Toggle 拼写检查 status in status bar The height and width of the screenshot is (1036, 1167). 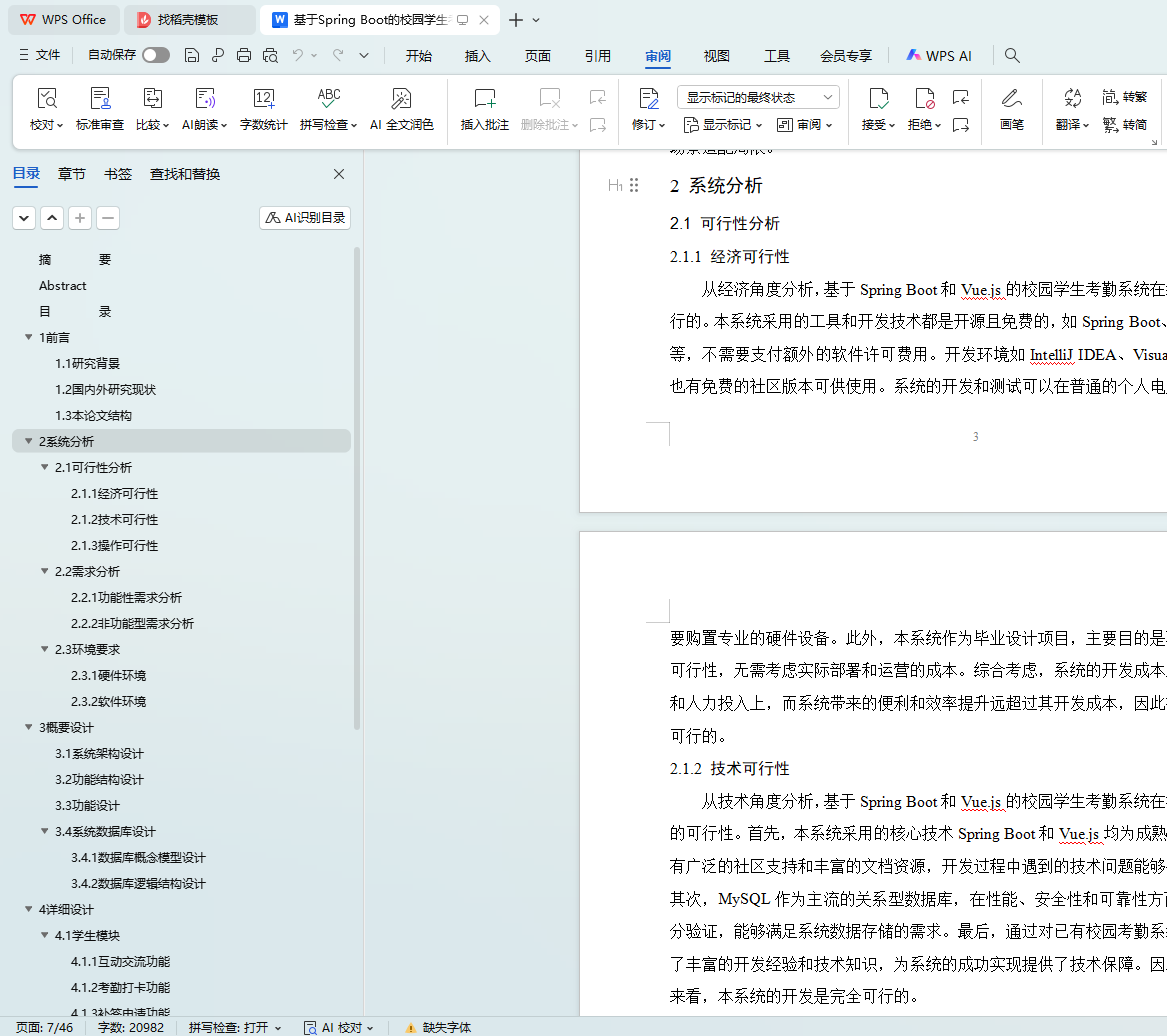pos(235,1027)
